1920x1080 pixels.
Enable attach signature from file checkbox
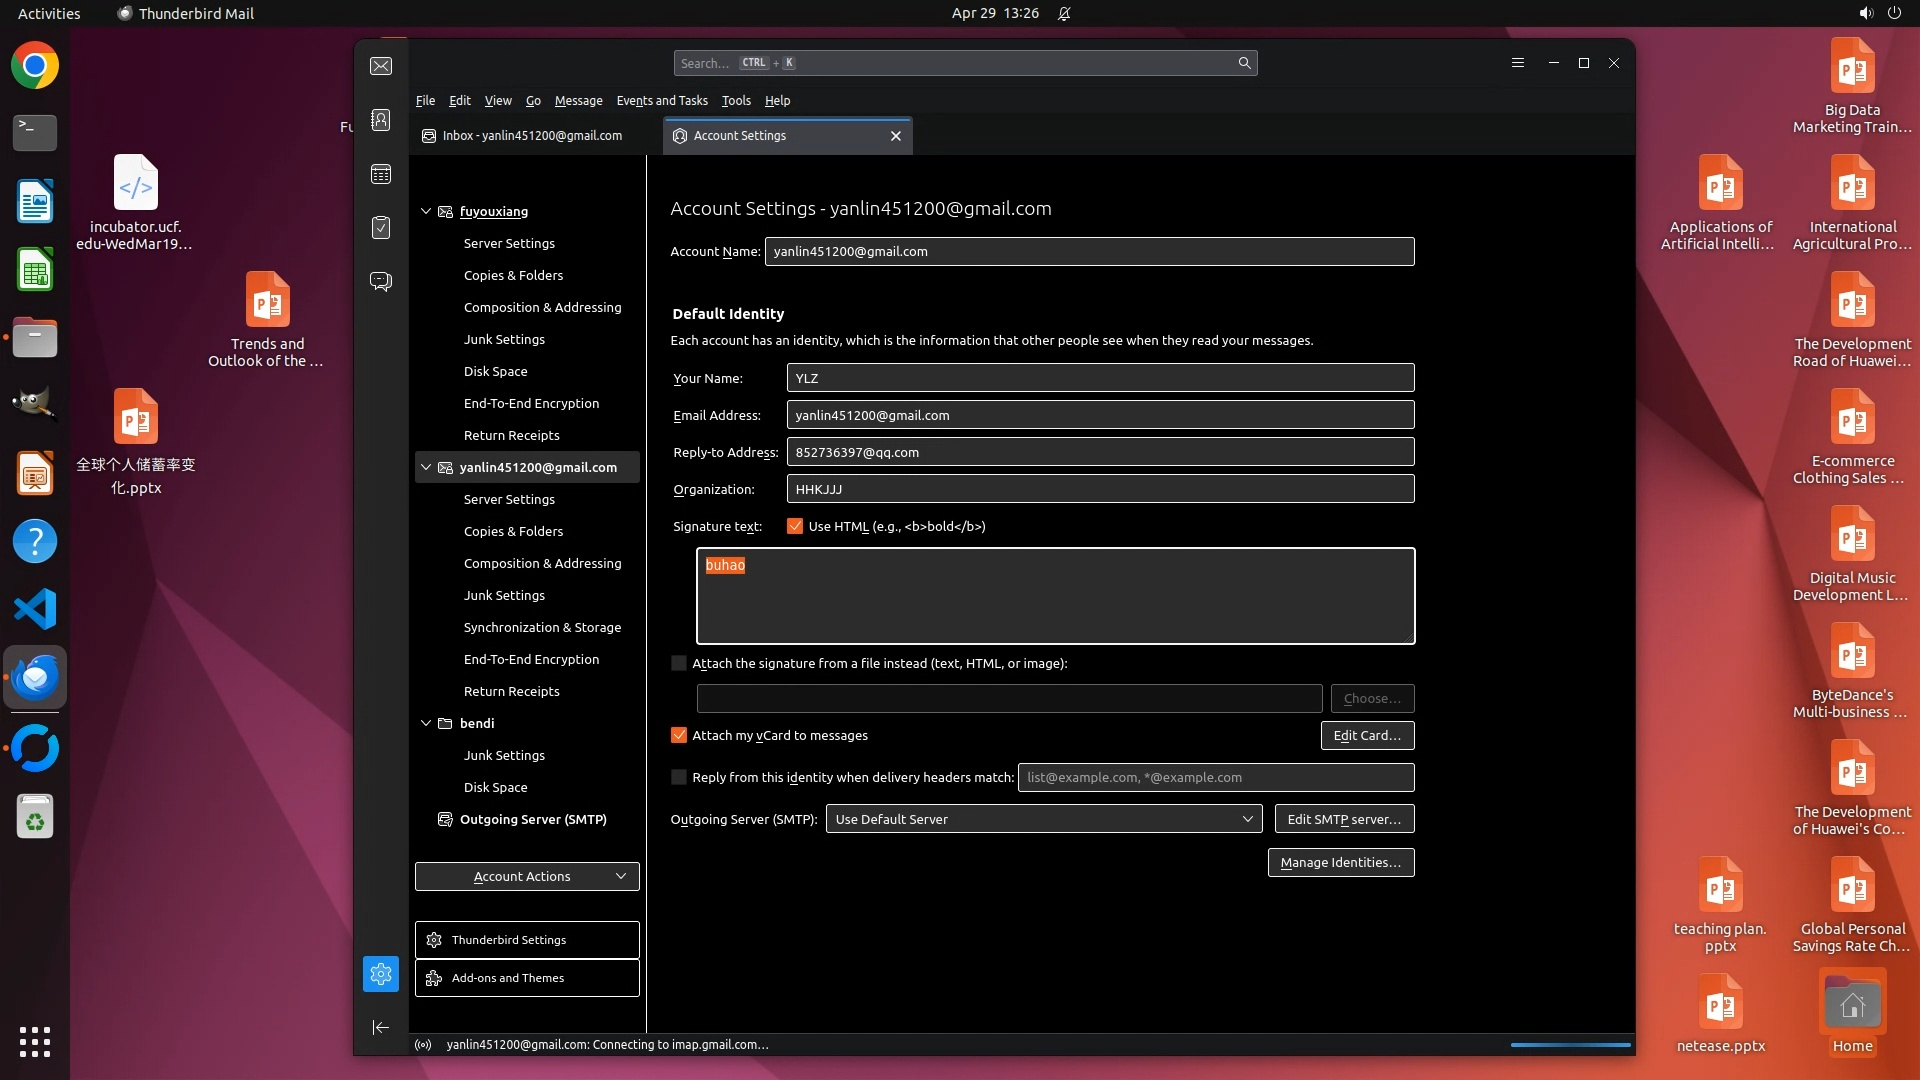[679, 663]
